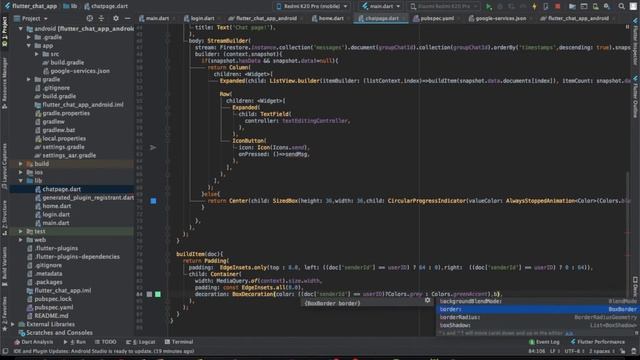640x360 pixels.
Task: Expand the test folder
Action: (21, 231)
